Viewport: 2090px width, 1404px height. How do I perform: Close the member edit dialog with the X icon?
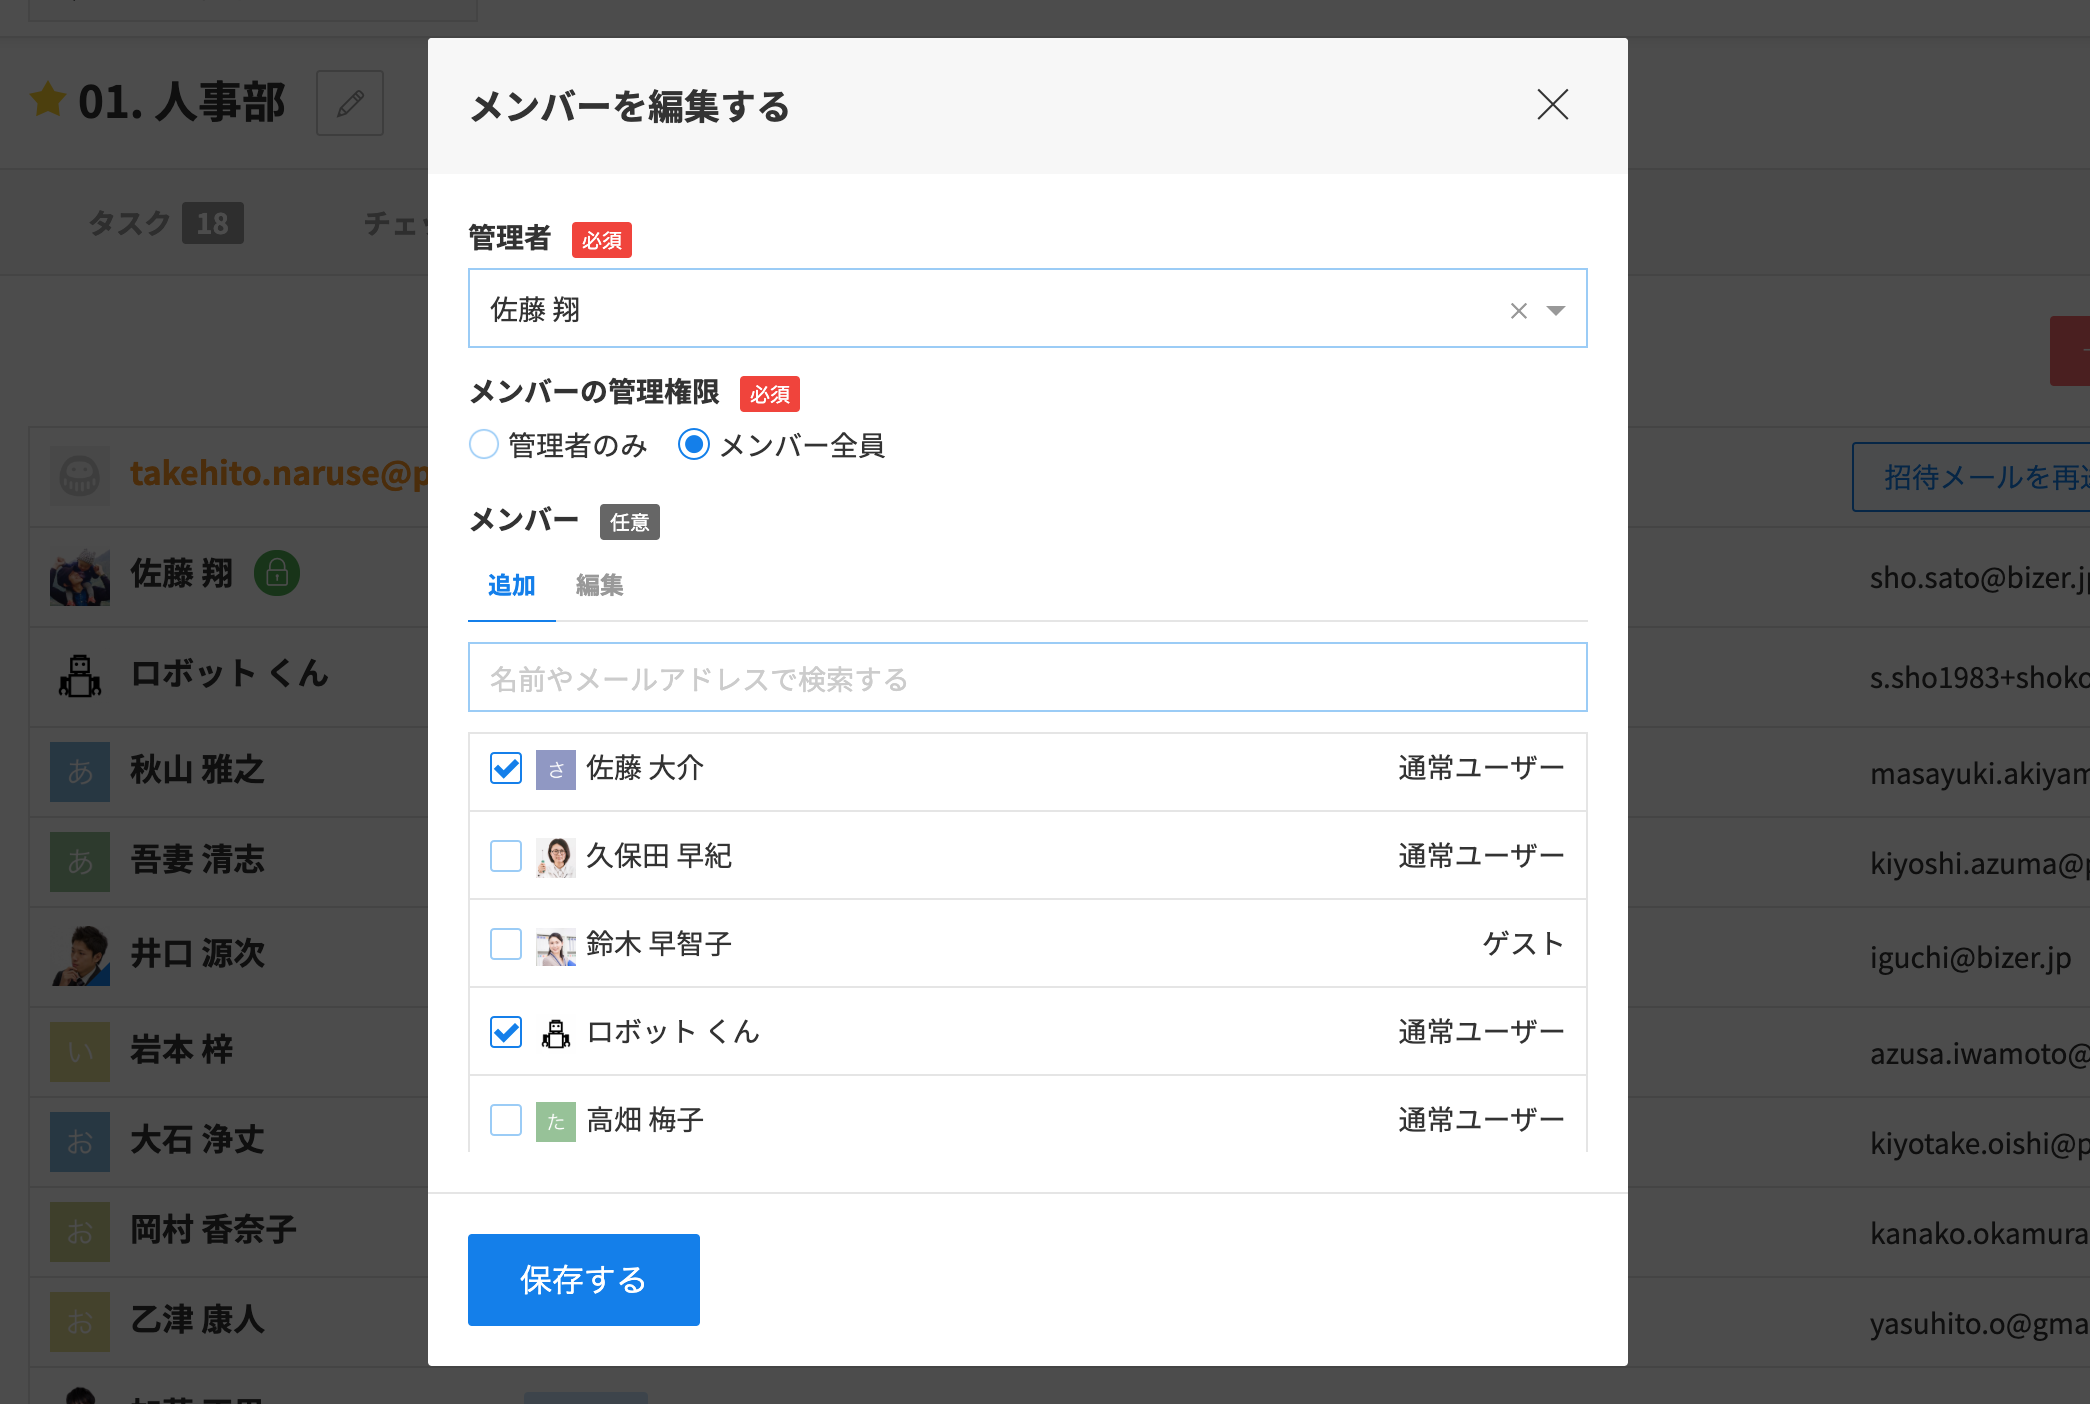click(1552, 104)
